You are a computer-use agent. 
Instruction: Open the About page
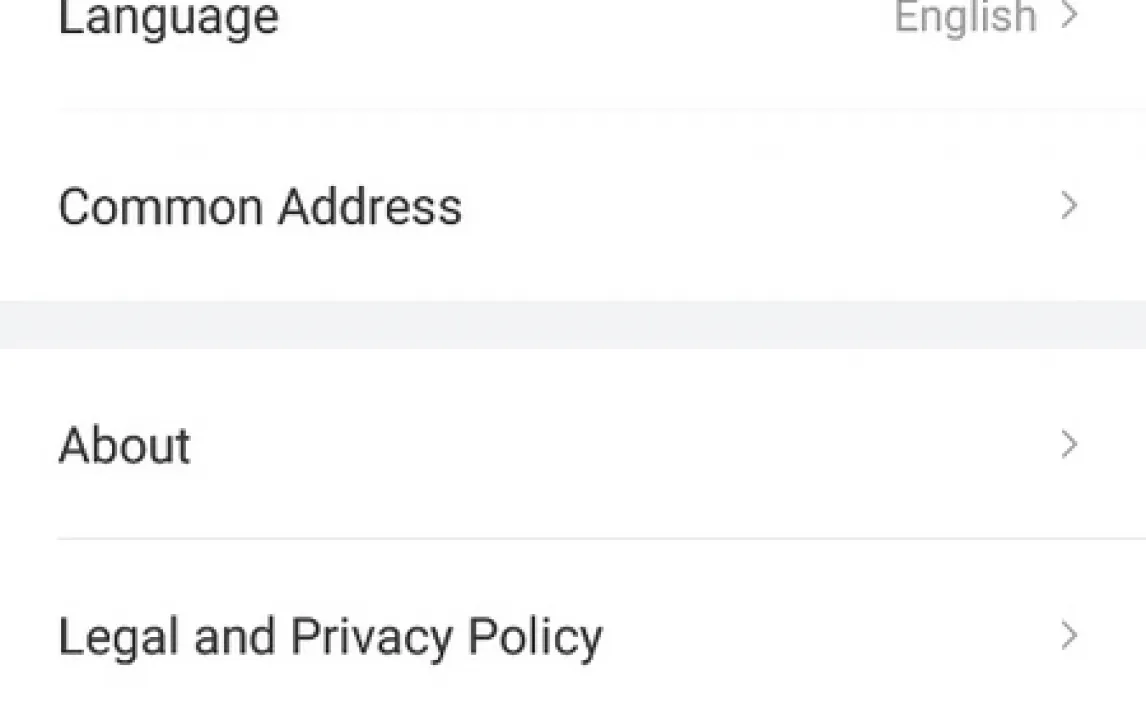[x=124, y=446]
